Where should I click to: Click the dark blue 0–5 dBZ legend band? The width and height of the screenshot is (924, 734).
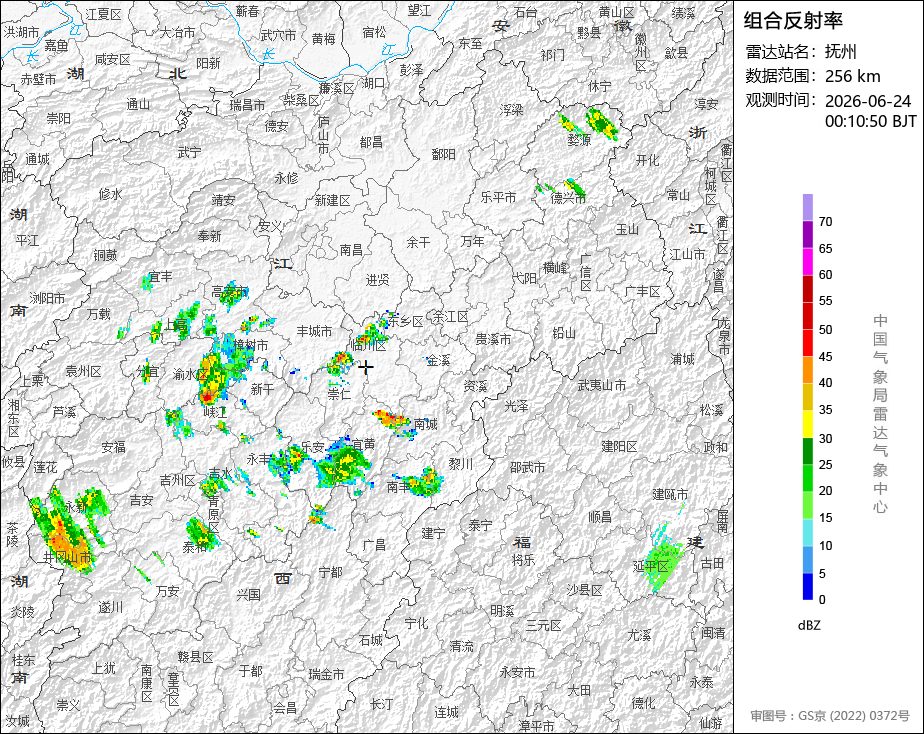(x=807, y=587)
